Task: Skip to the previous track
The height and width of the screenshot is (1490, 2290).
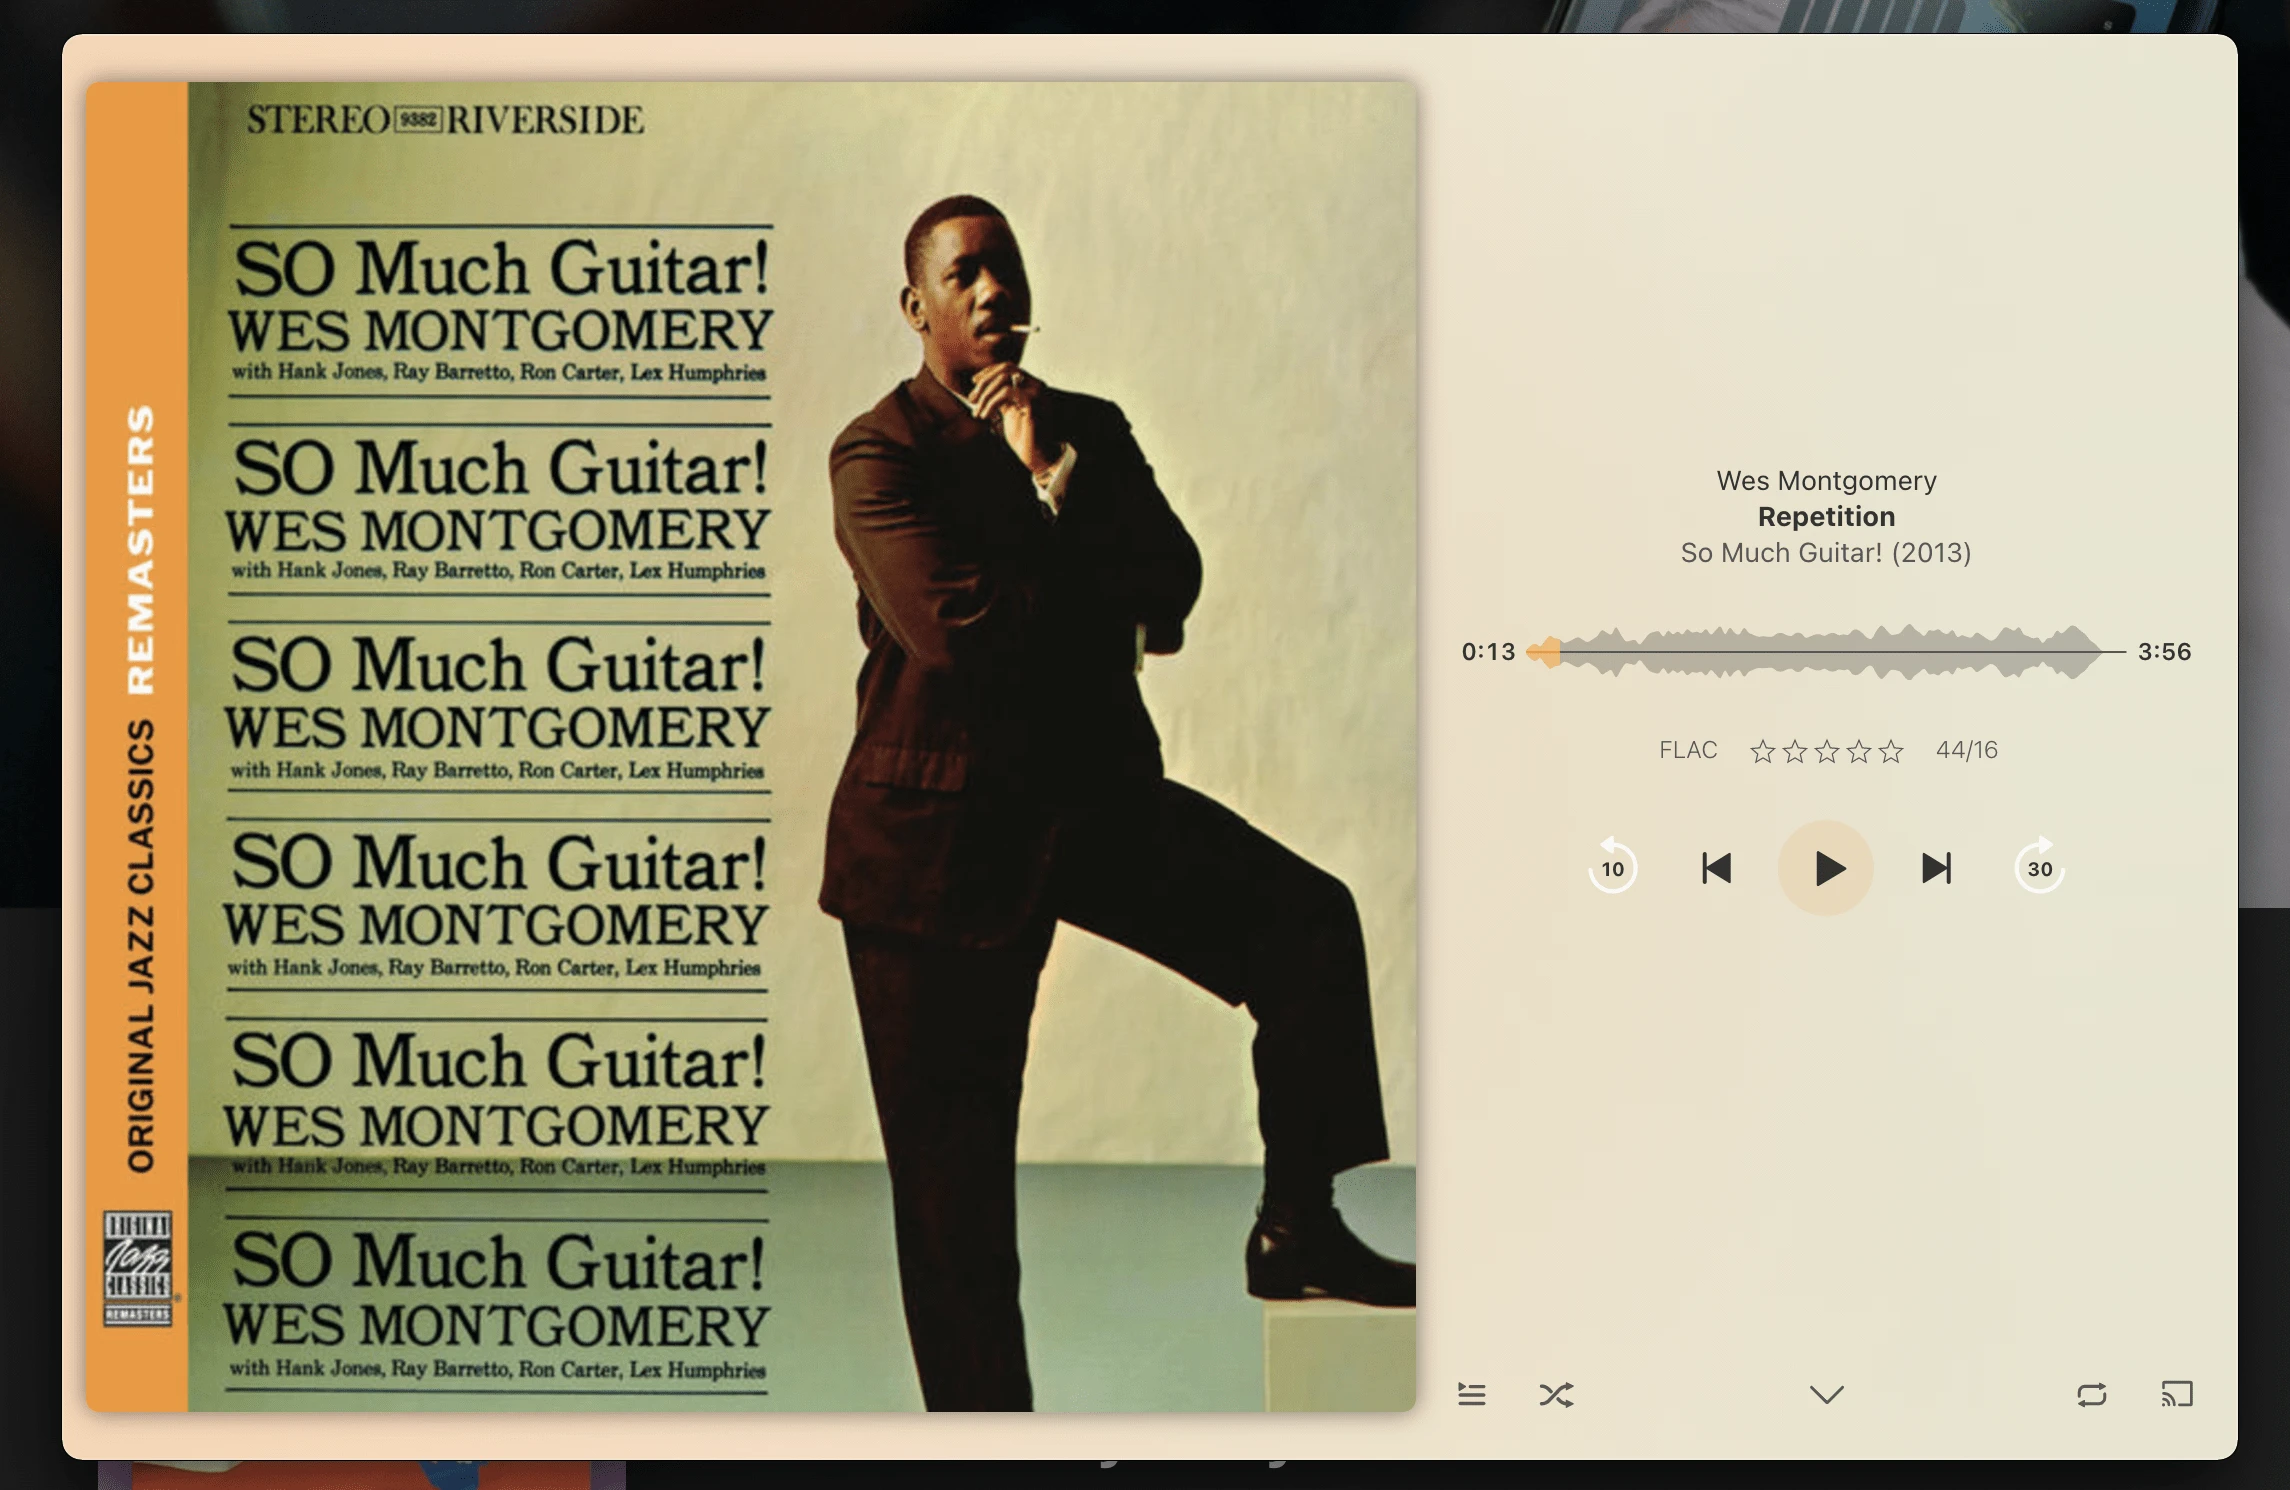Action: tap(1716, 868)
